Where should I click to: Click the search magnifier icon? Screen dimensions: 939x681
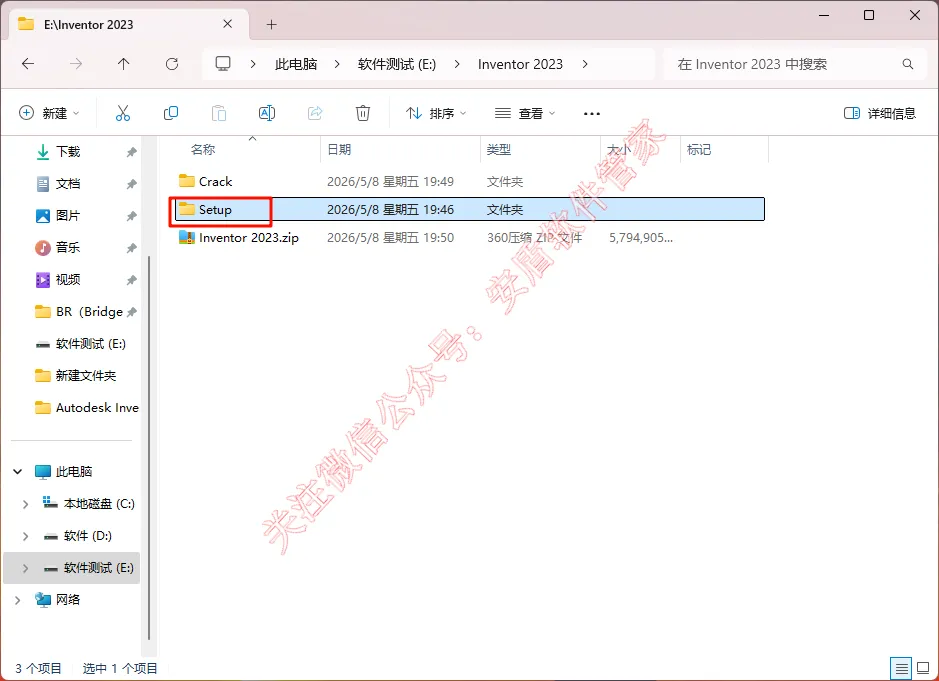click(908, 64)
